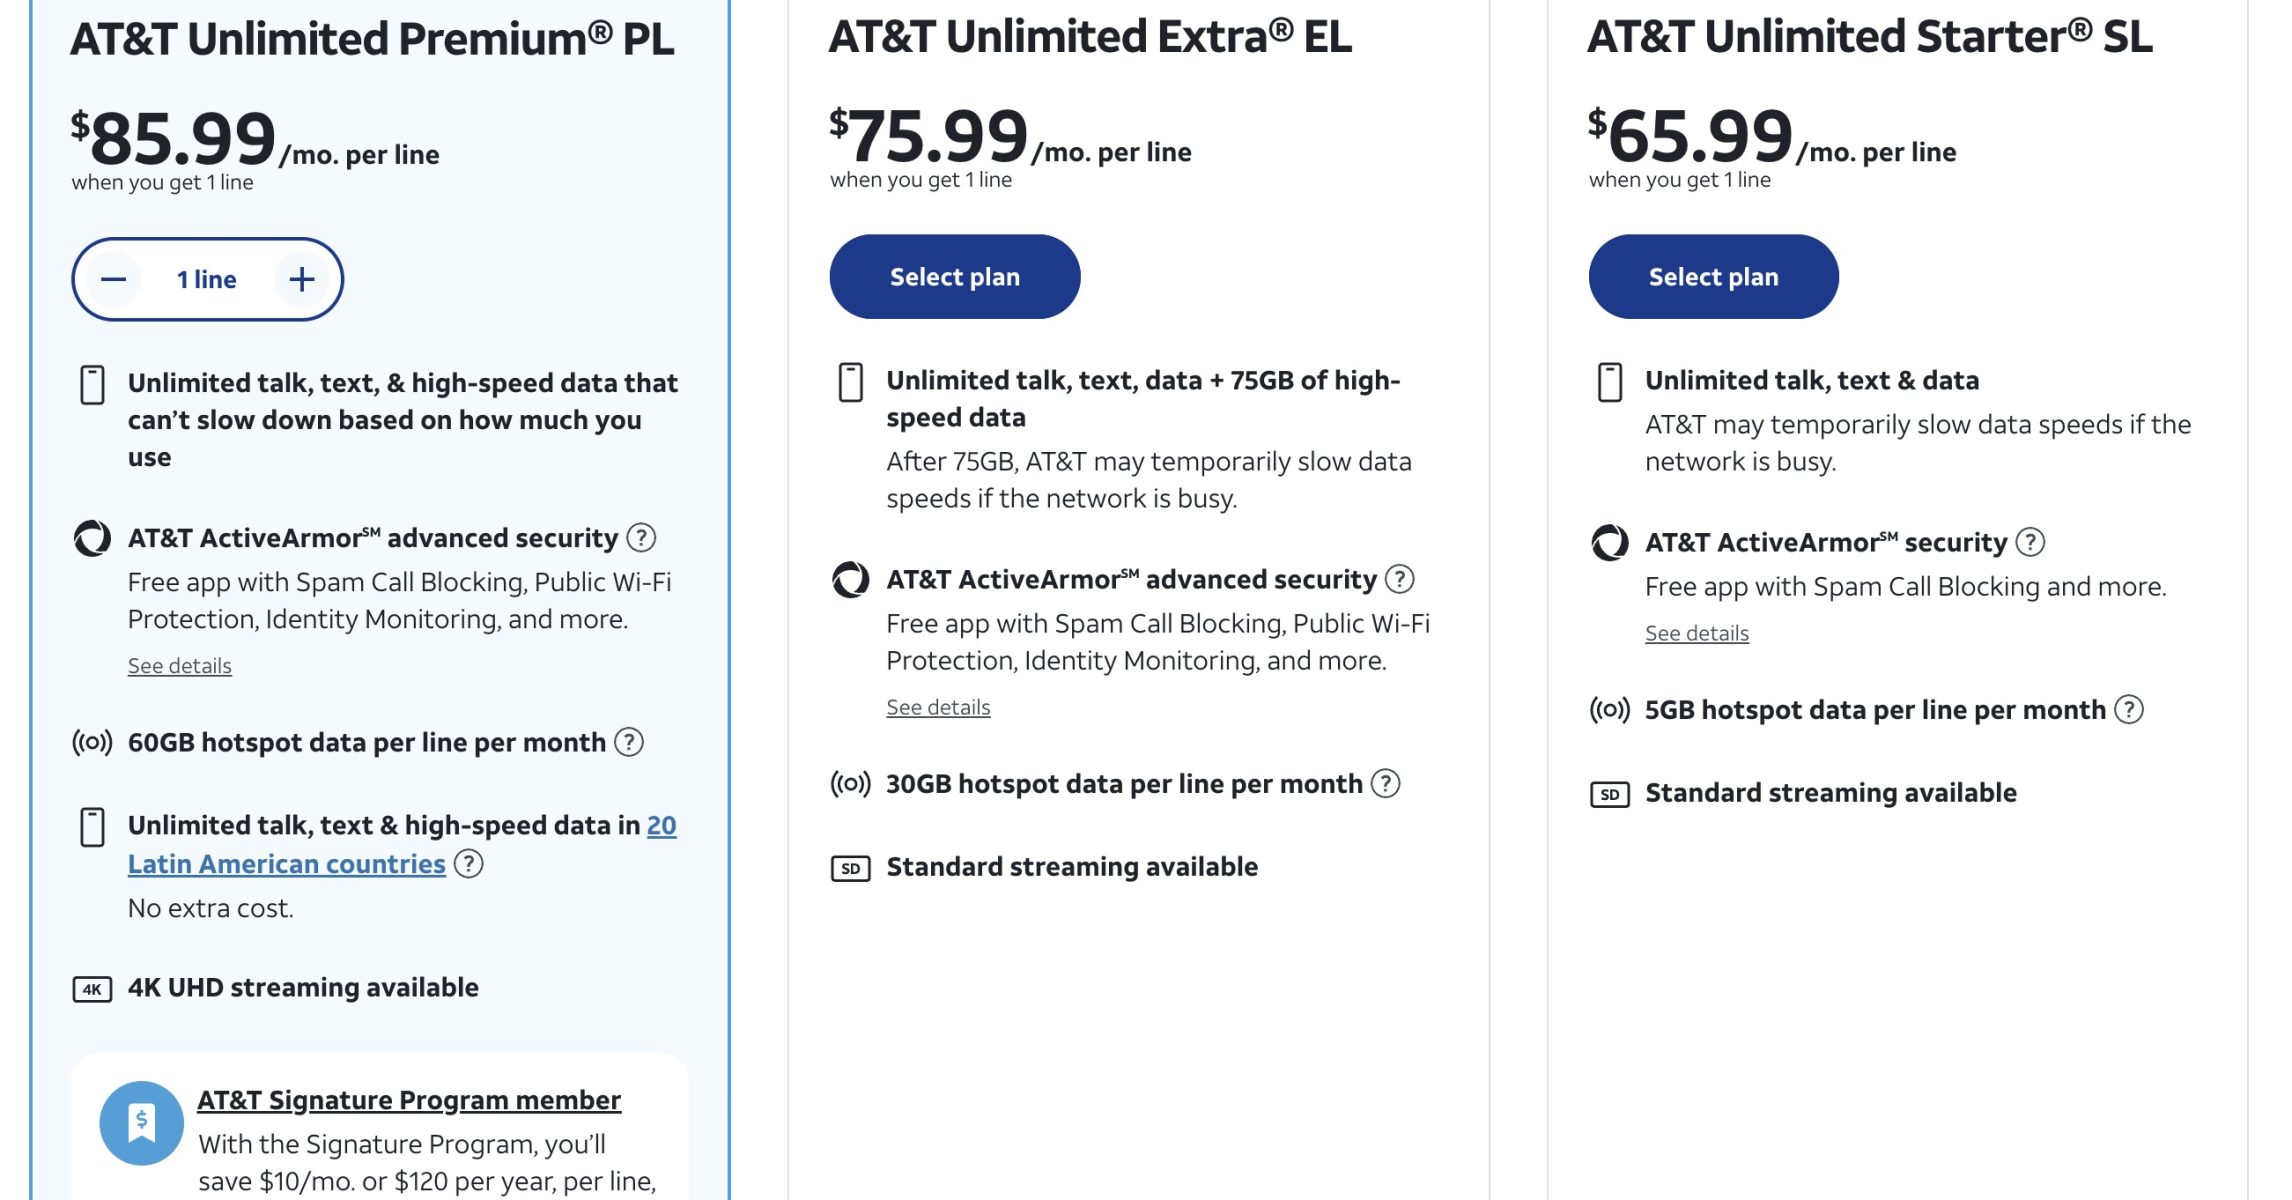Open See details under Starter plan ActiveArmor

tap(1696, 634)
